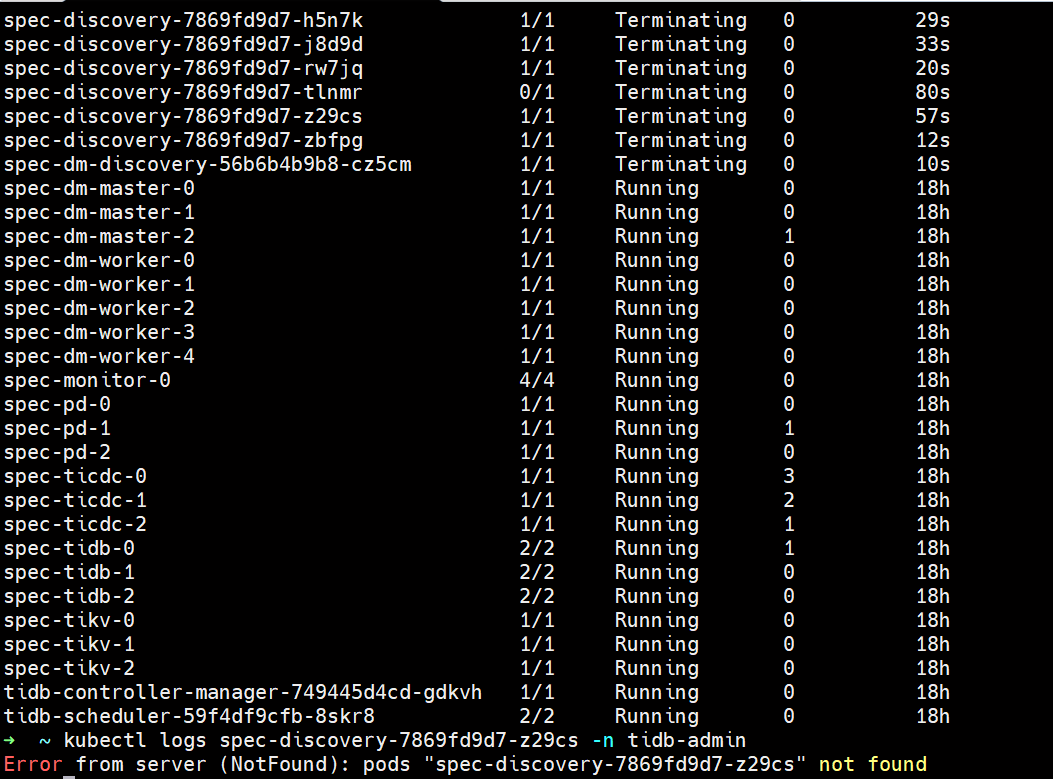The width and height of the screenshot is (1053, 779).
Task: Select spec-dm-worker-0 pod name
Action: point(99,261)
